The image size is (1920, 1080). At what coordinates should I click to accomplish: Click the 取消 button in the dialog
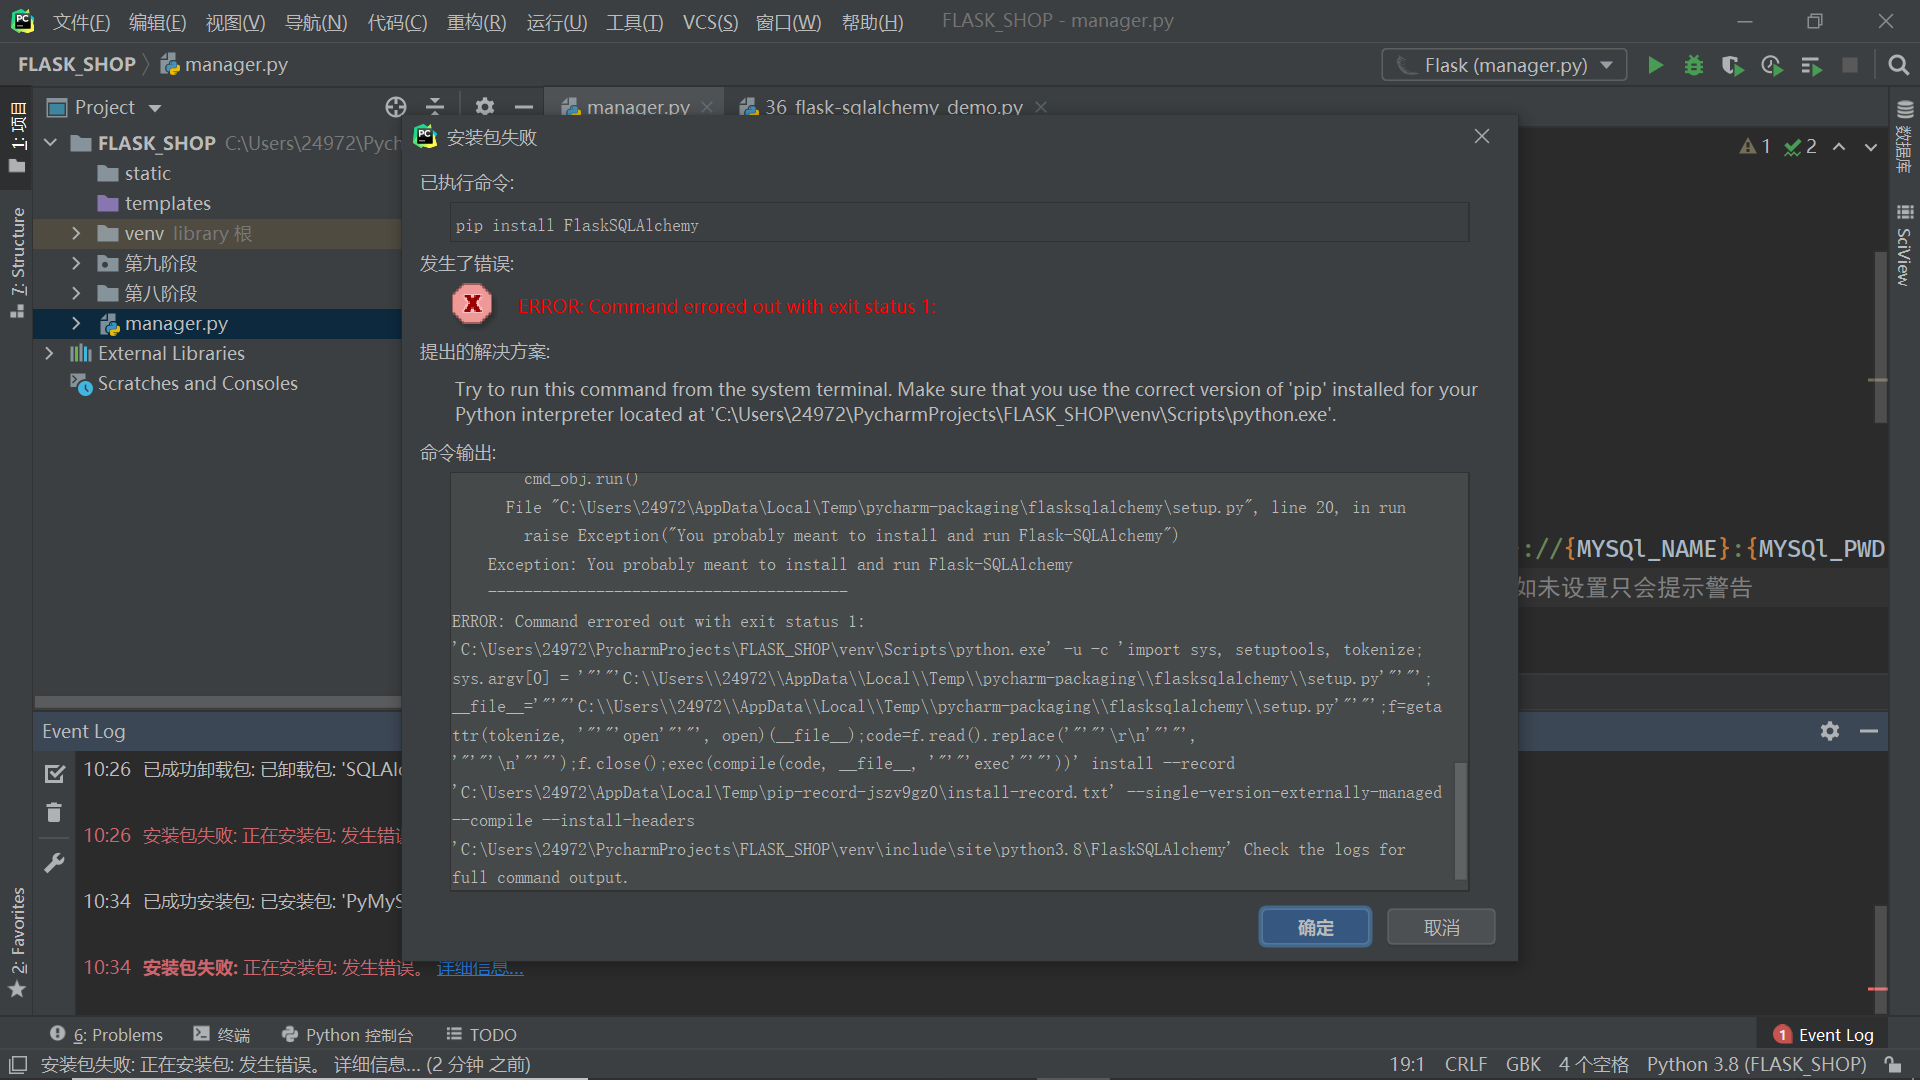pos(1441,927)
